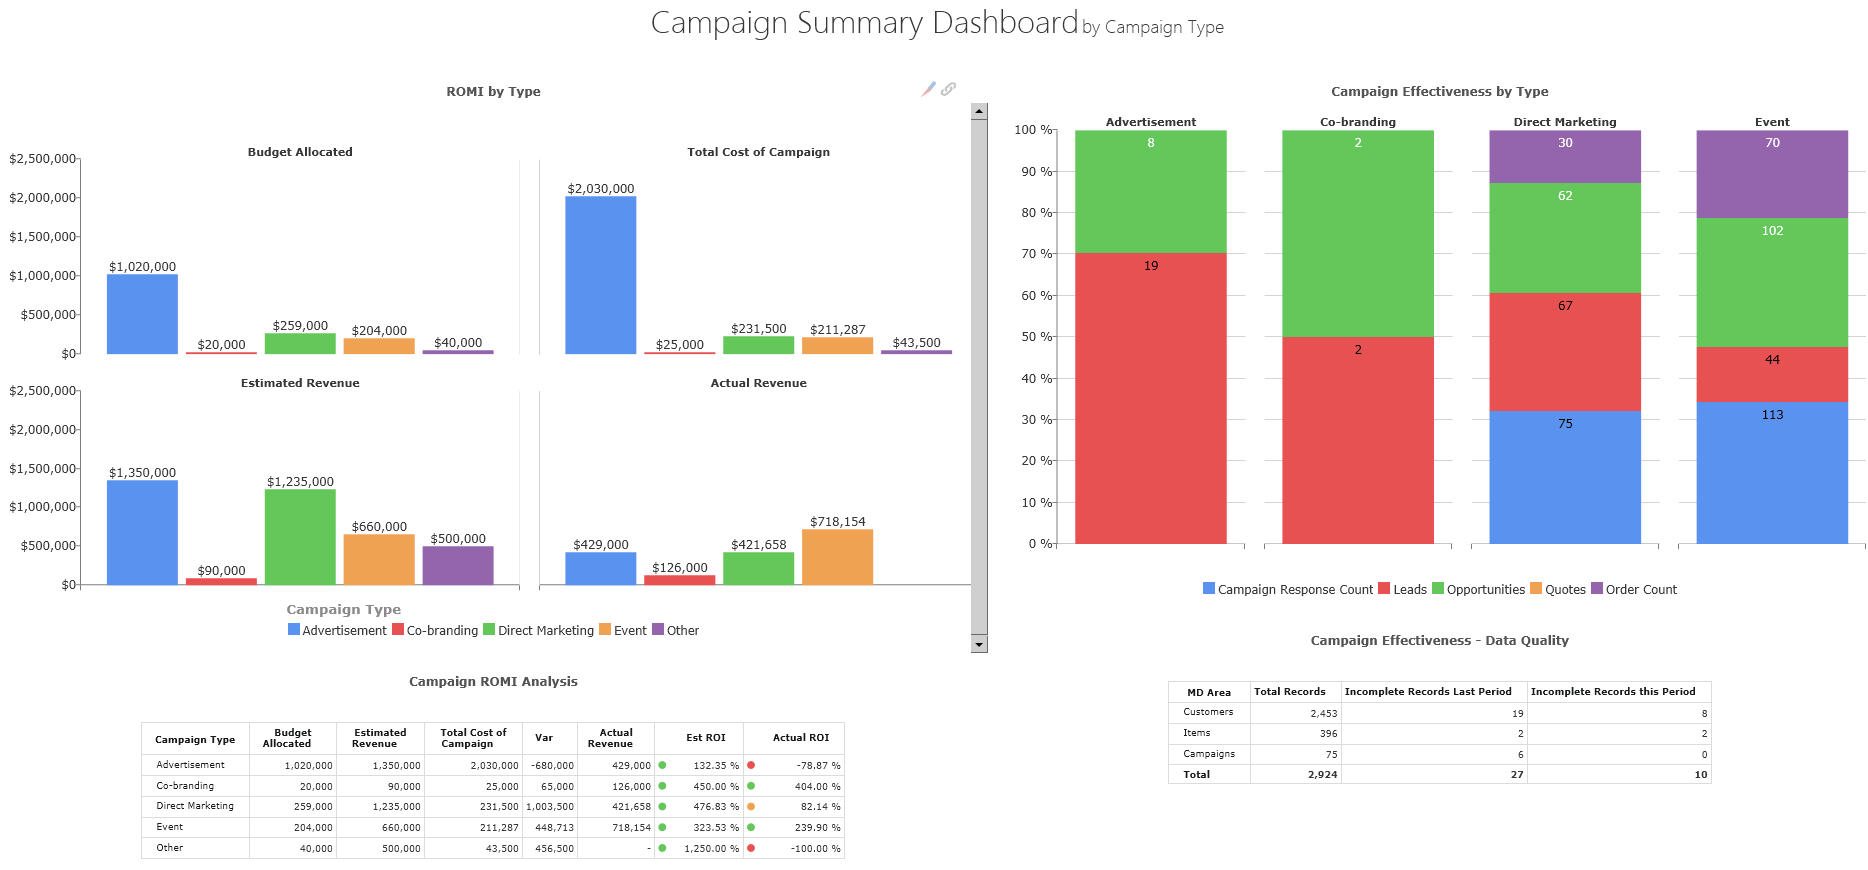
Task: Click green Actual ROI dot beside 239.90 %
Action: pos(751,827)
